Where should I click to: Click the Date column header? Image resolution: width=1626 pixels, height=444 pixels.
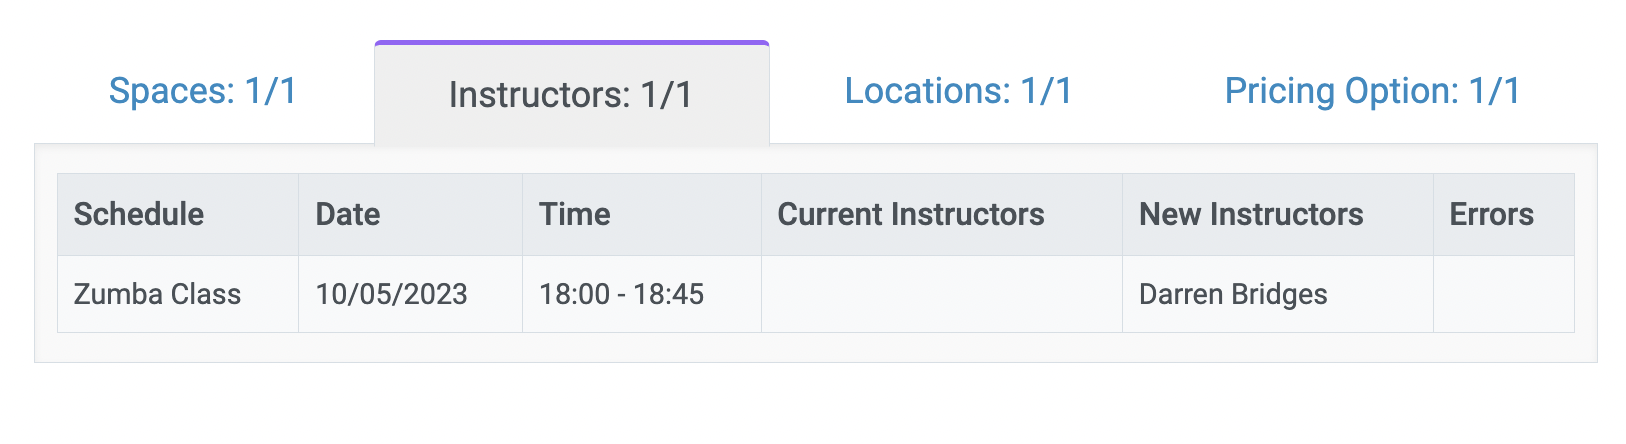coord(410,214)
